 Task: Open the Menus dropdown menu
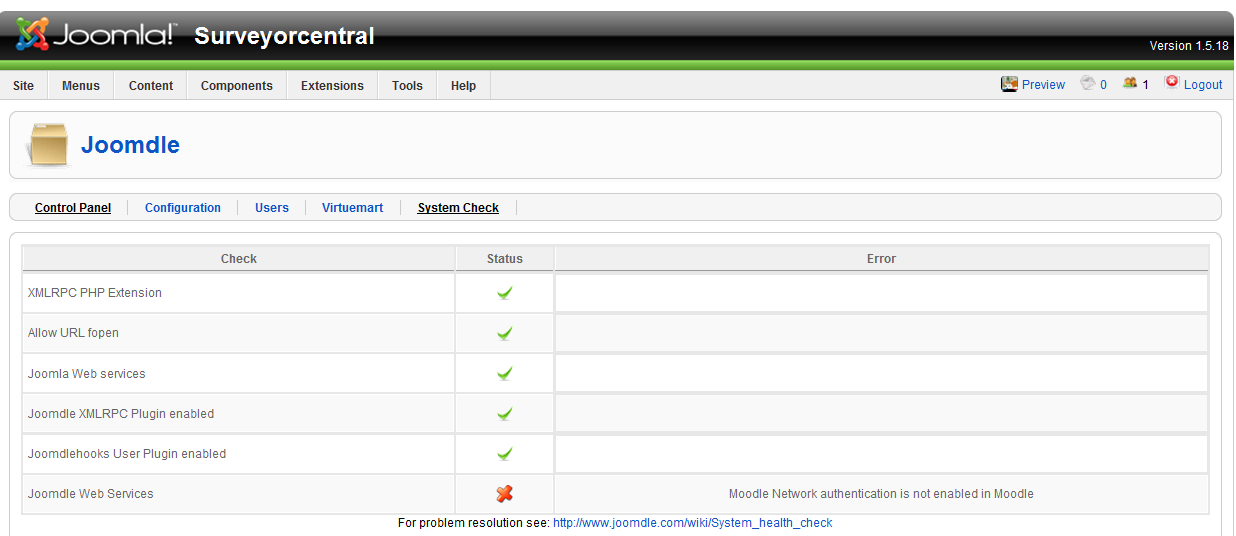pos(81,86)
